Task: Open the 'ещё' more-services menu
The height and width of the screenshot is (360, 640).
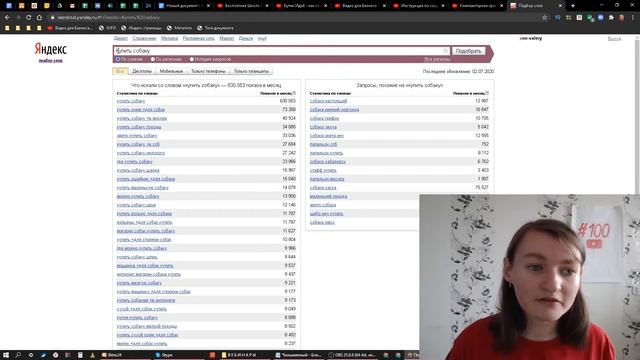Action: 262,38
